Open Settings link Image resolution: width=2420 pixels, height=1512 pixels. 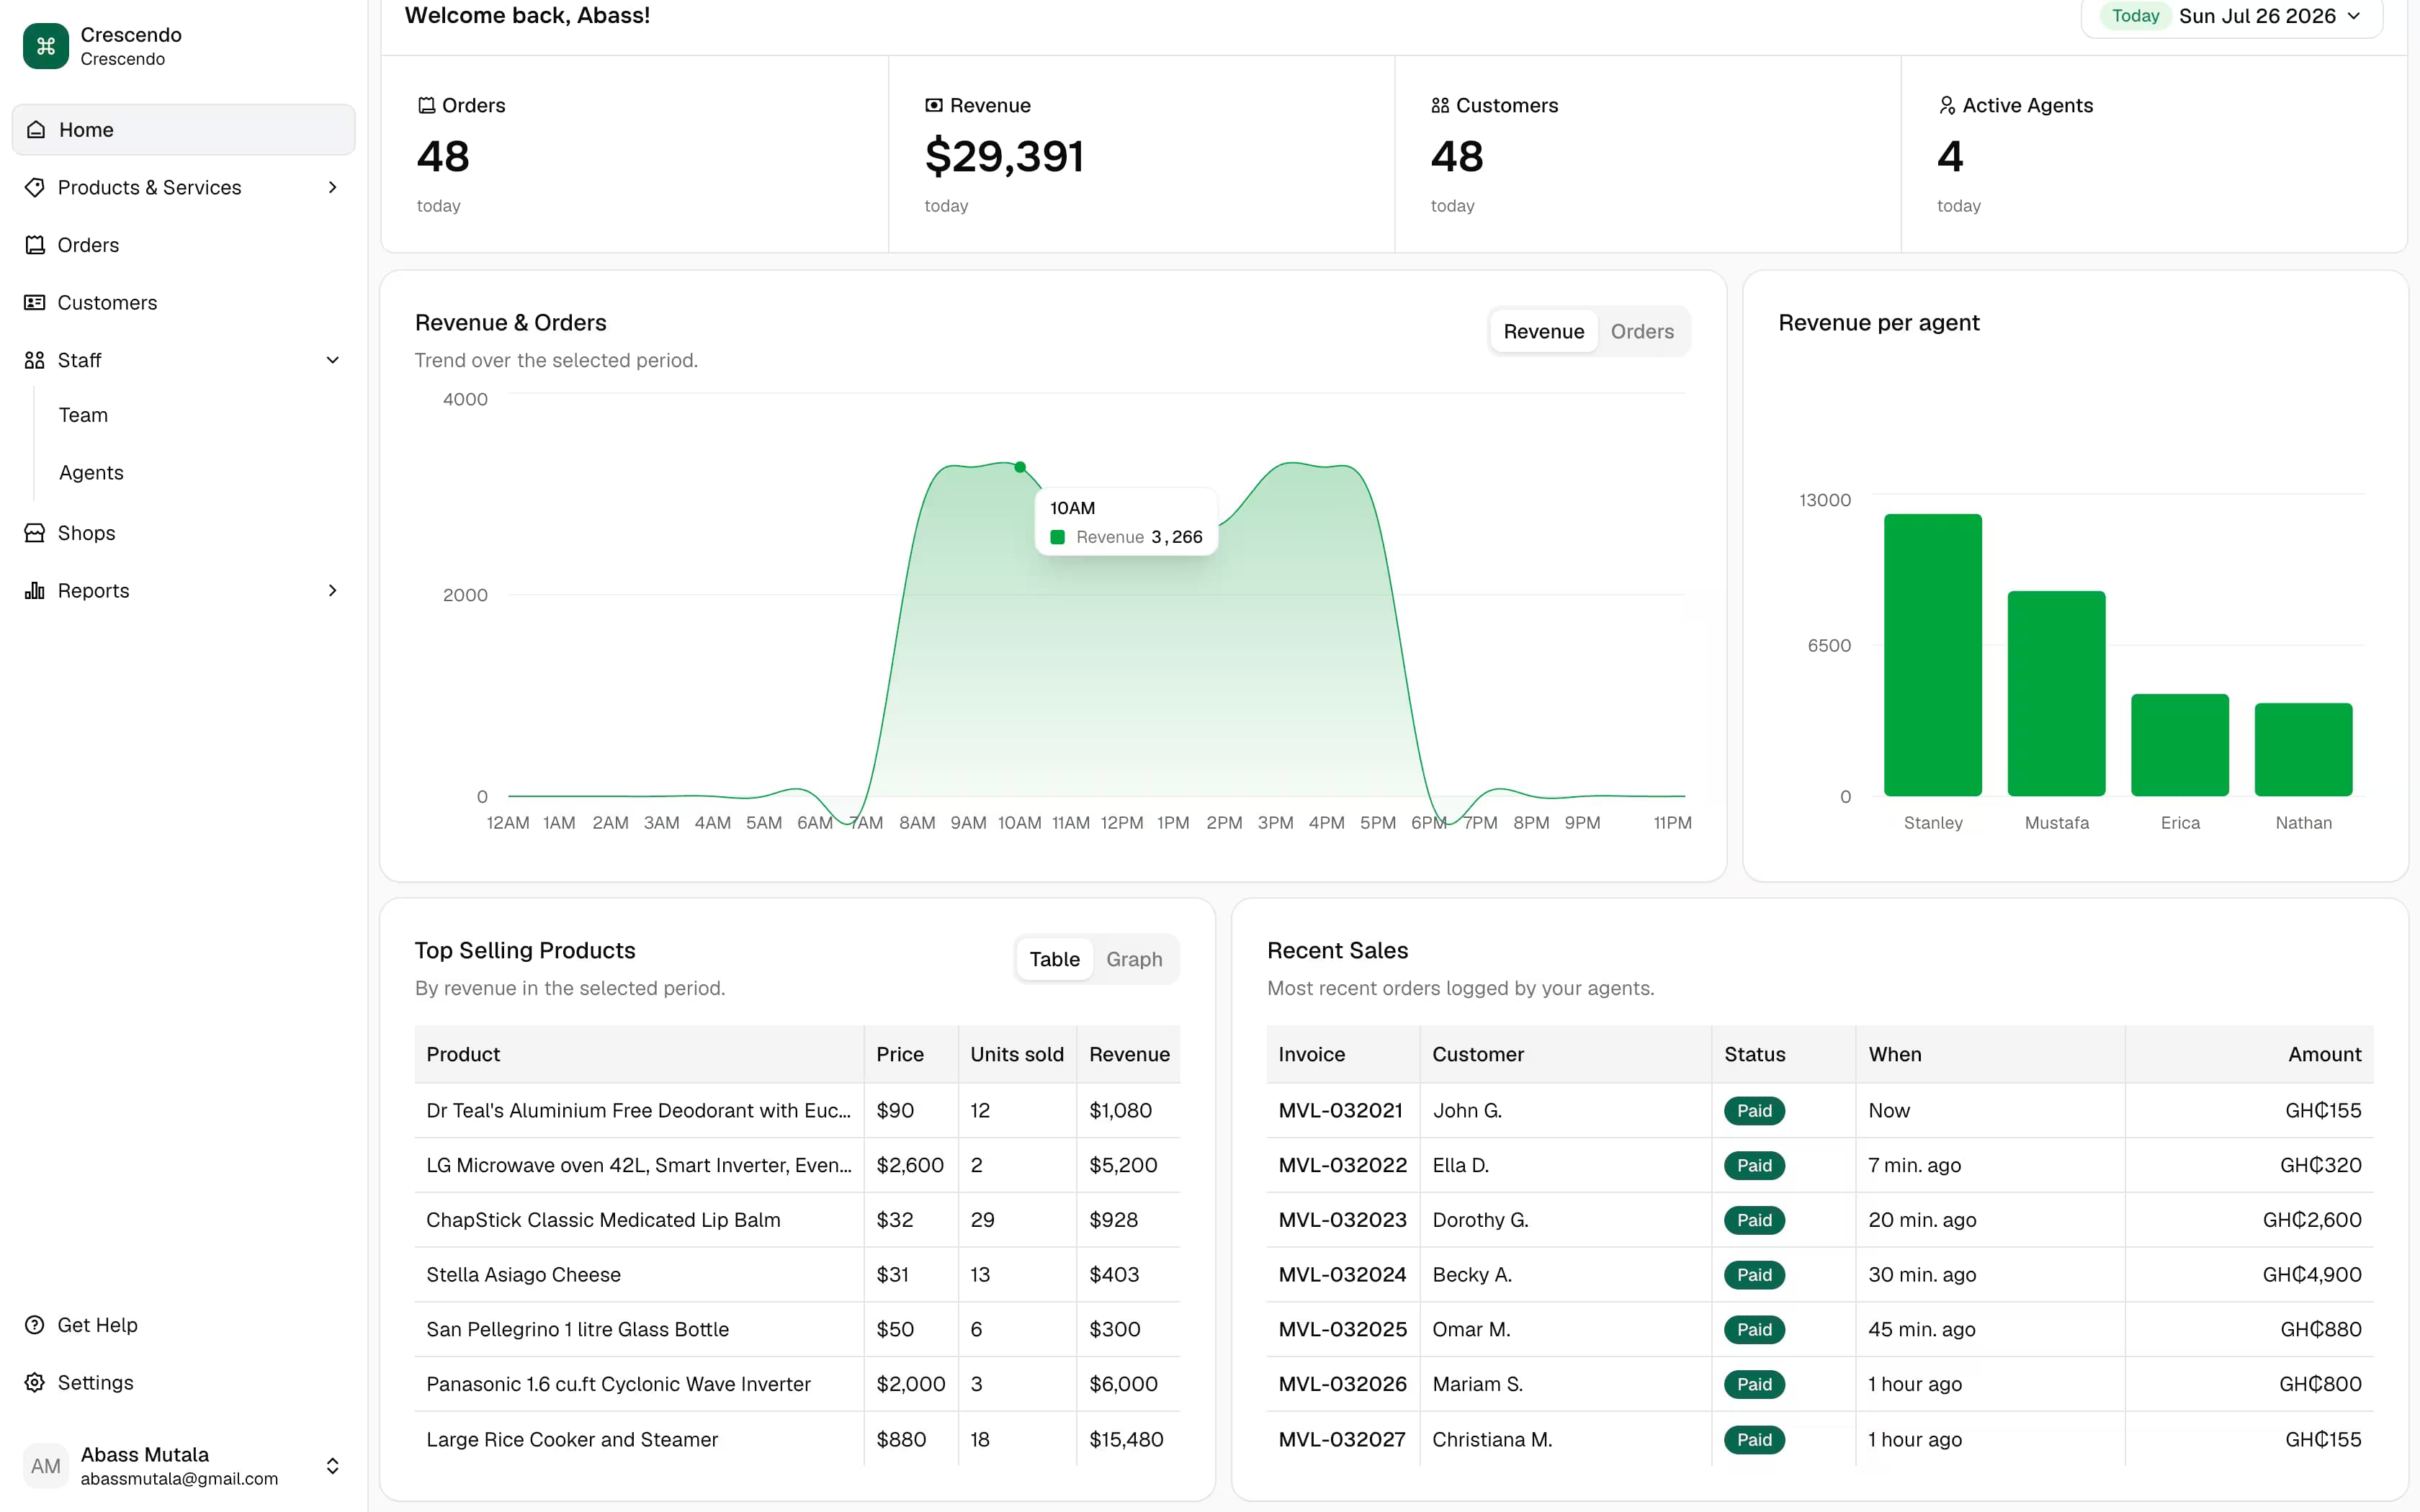point(95,1382)
